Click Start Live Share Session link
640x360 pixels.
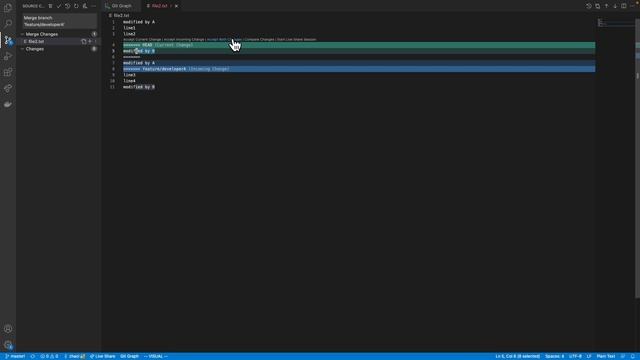coord(296,40)
